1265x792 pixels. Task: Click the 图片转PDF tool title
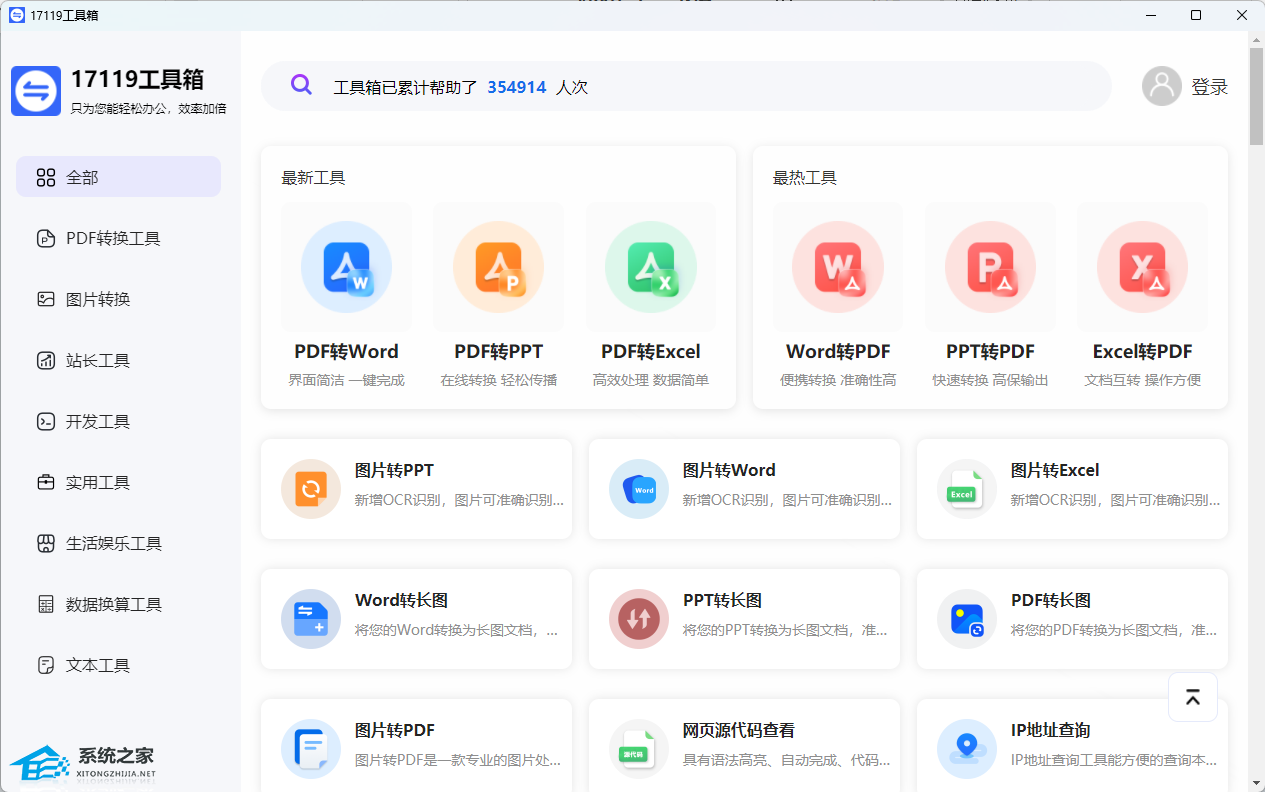tap(394, 730)
